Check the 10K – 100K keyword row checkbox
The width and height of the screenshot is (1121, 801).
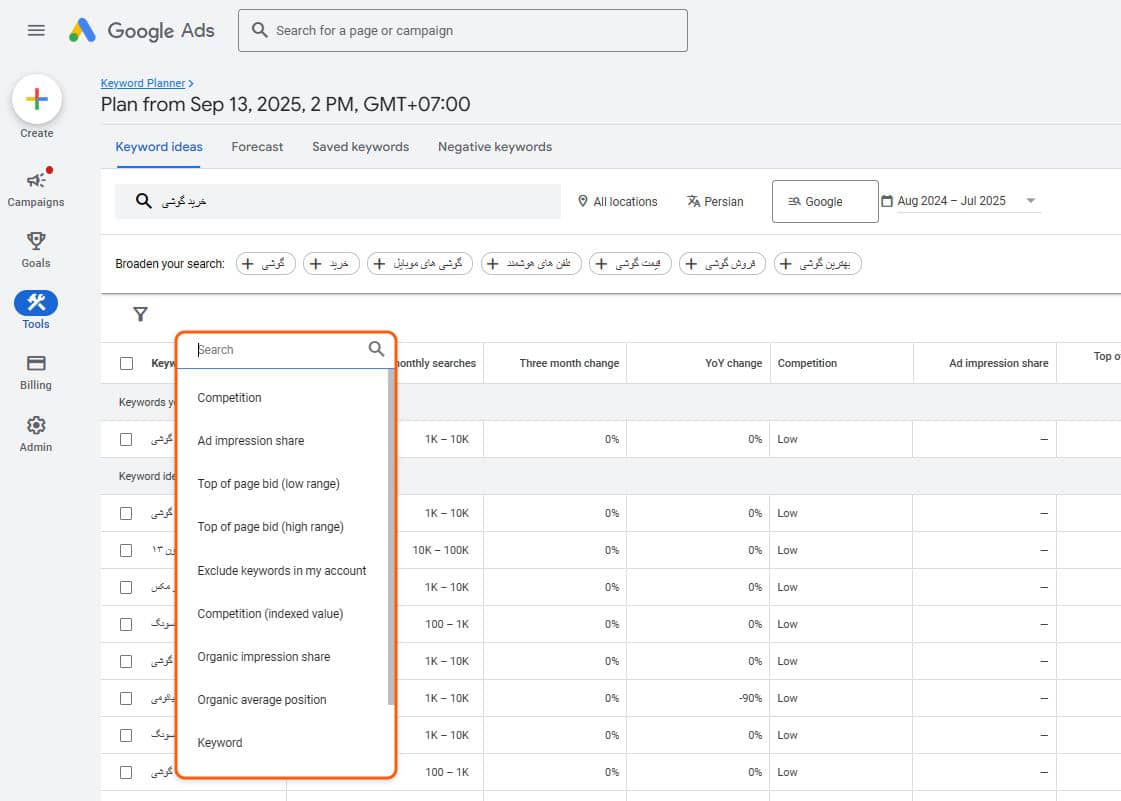[126, 550]
